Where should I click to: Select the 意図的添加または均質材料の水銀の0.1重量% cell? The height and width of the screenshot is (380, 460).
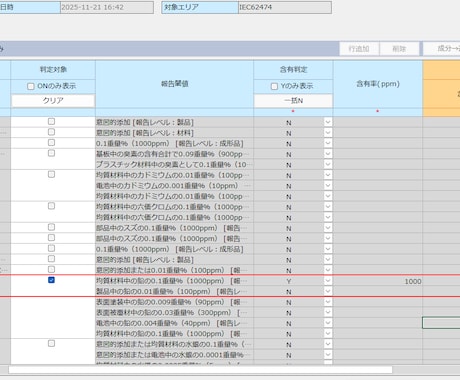pyautogui.click(x=174, y=344)
